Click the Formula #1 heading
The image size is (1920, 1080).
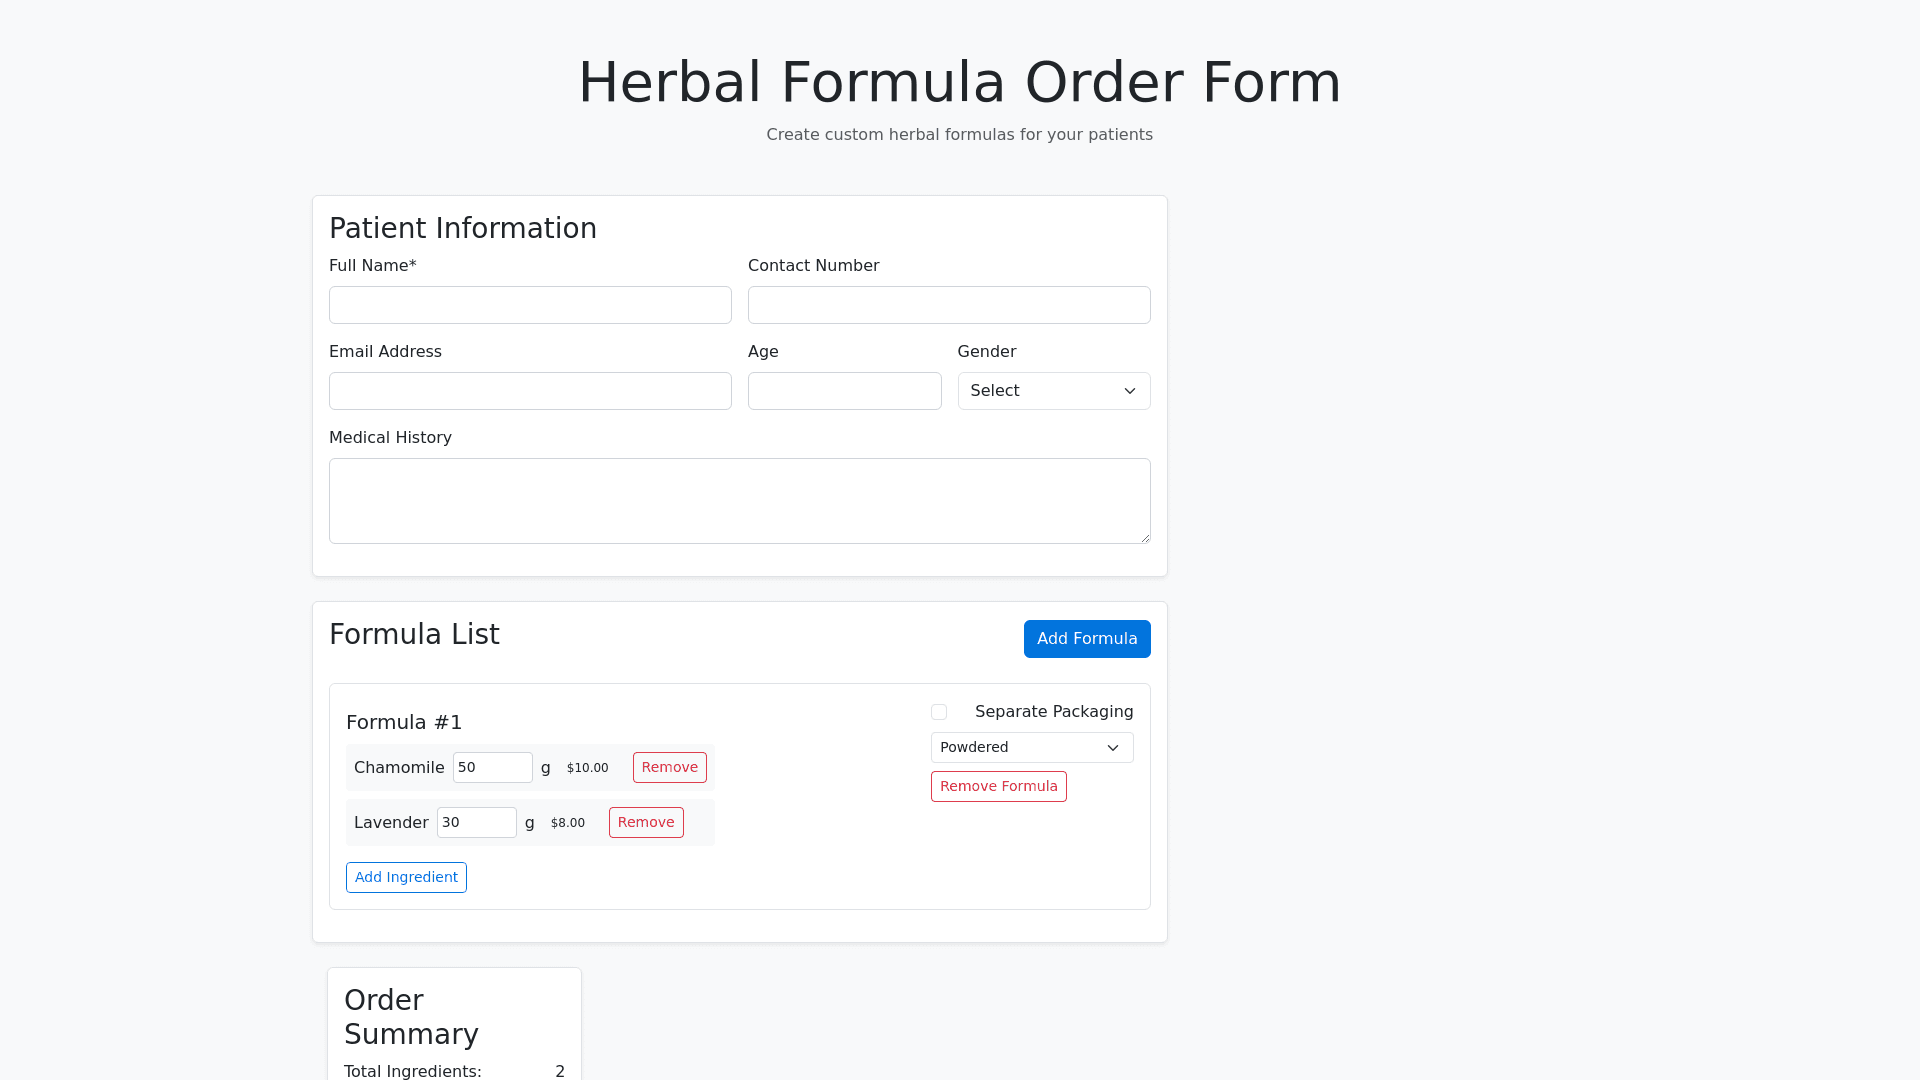pyautogui.click(x=404, y=722)
